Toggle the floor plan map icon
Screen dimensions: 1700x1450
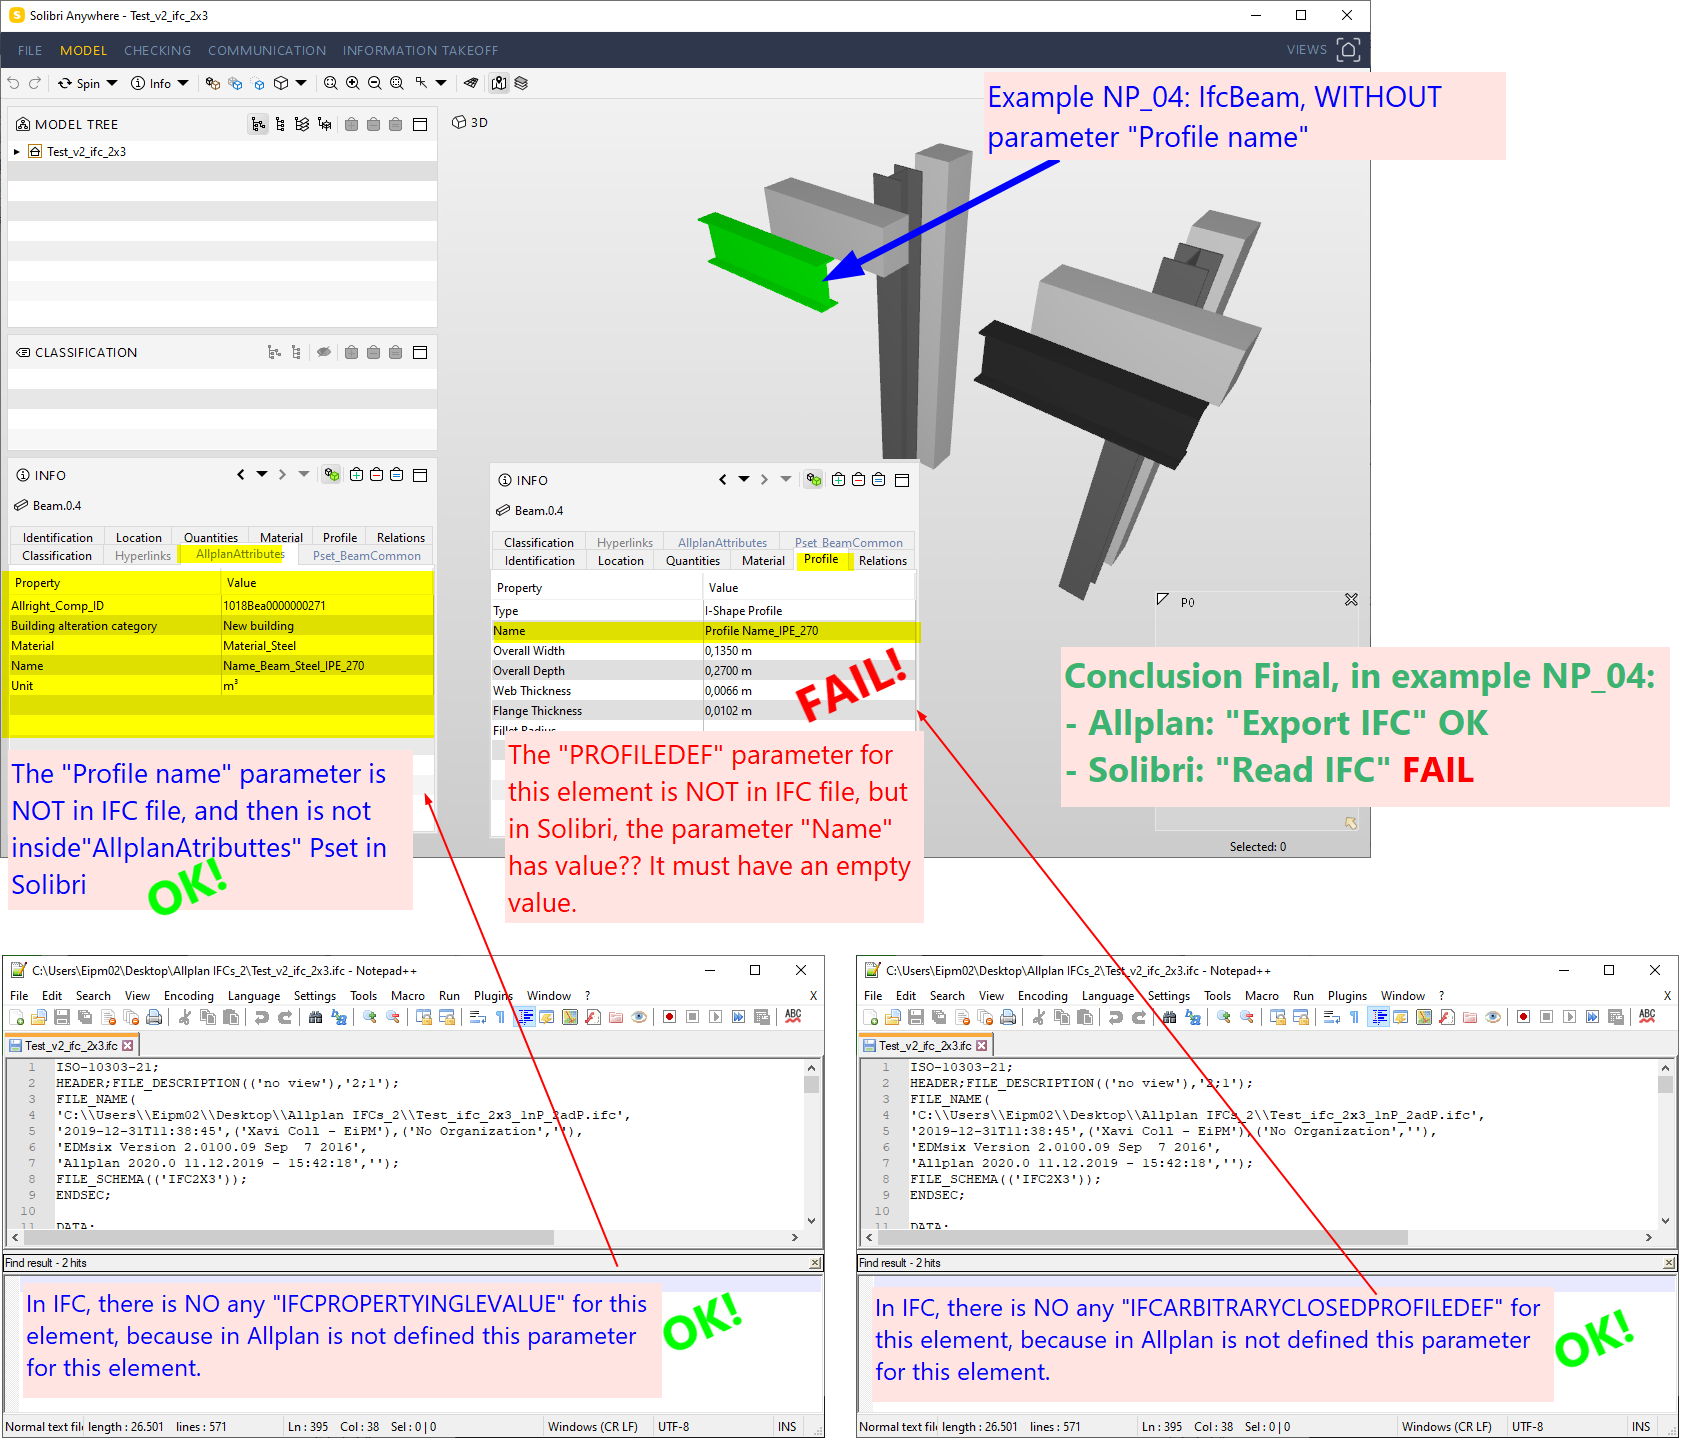(499, 83)
